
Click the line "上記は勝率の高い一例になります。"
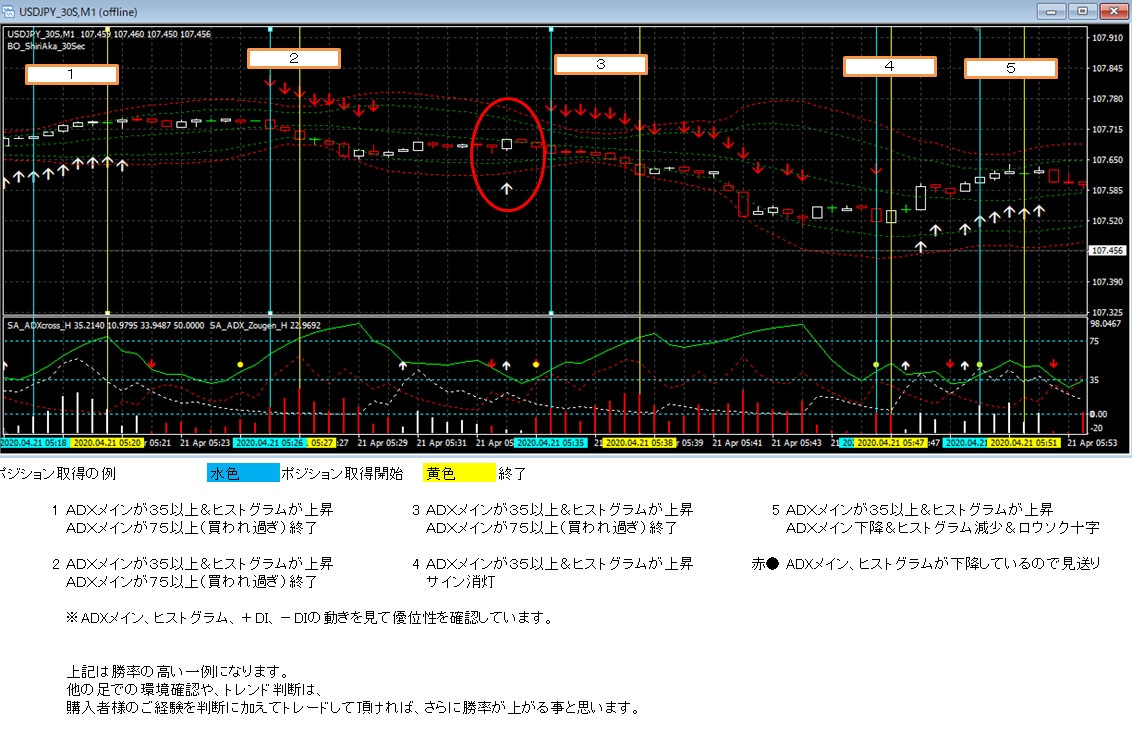click(179, 672)
